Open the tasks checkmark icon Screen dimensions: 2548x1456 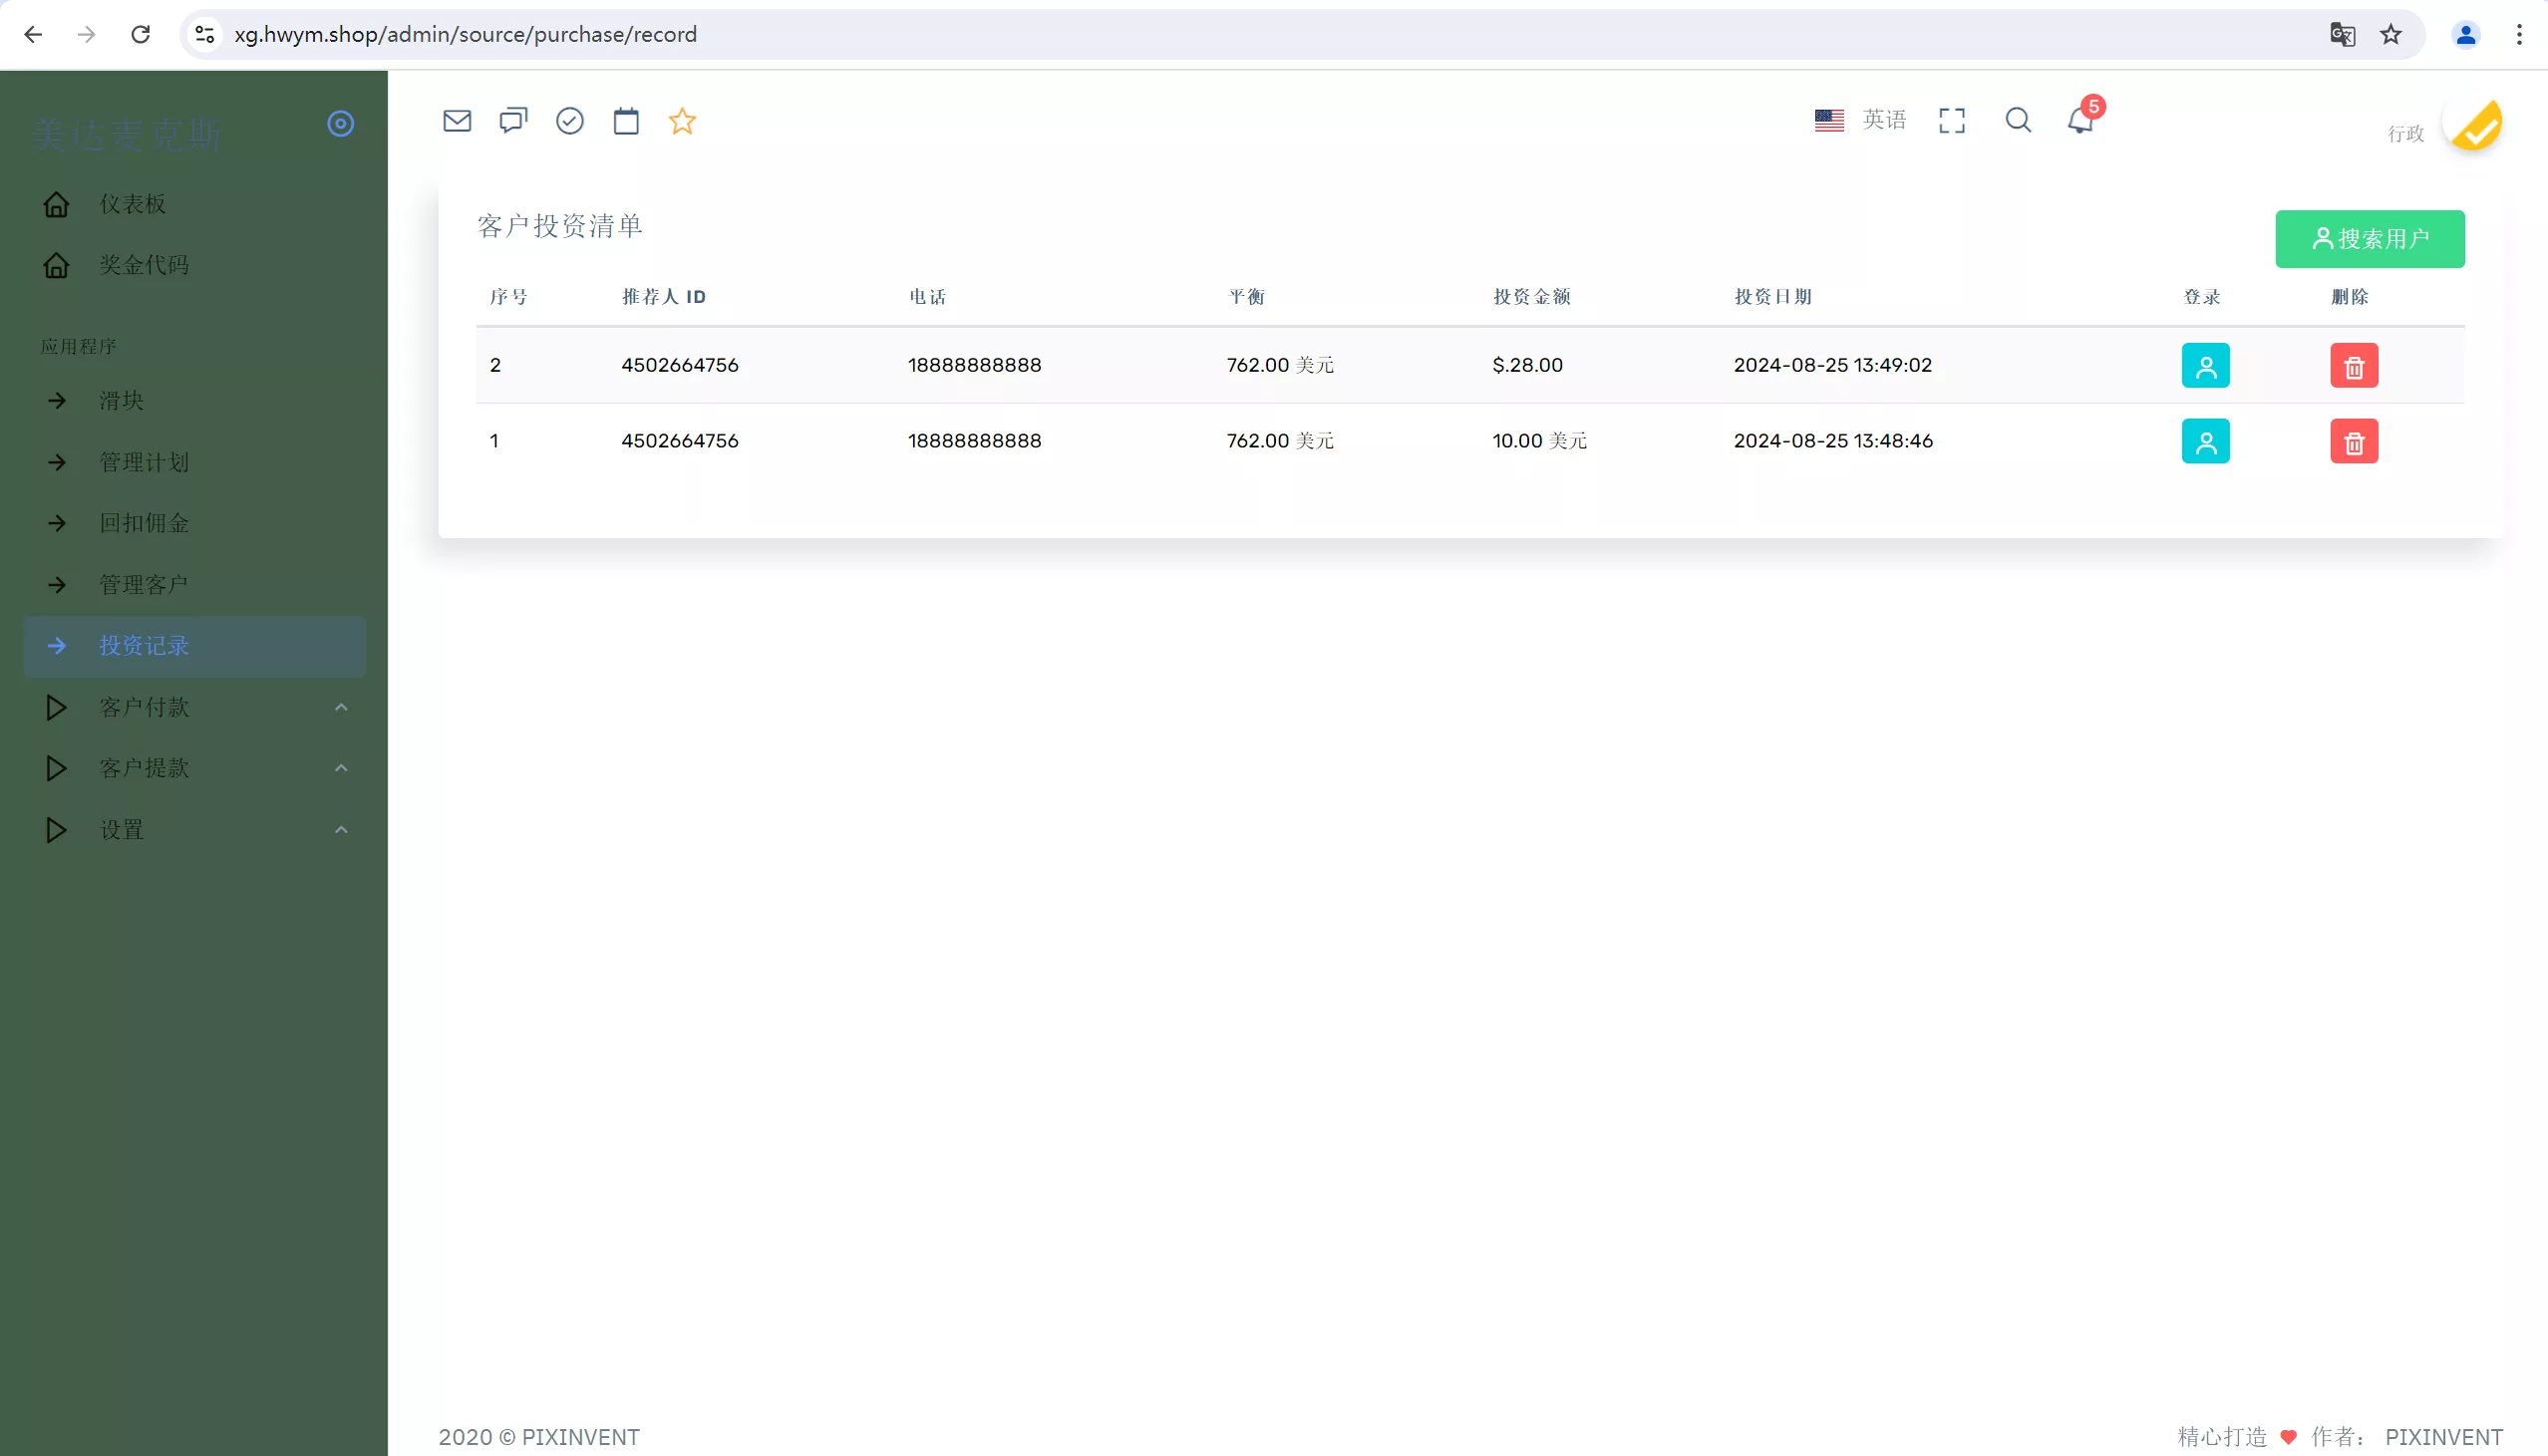pyautogui.click(x=569, y=121)
